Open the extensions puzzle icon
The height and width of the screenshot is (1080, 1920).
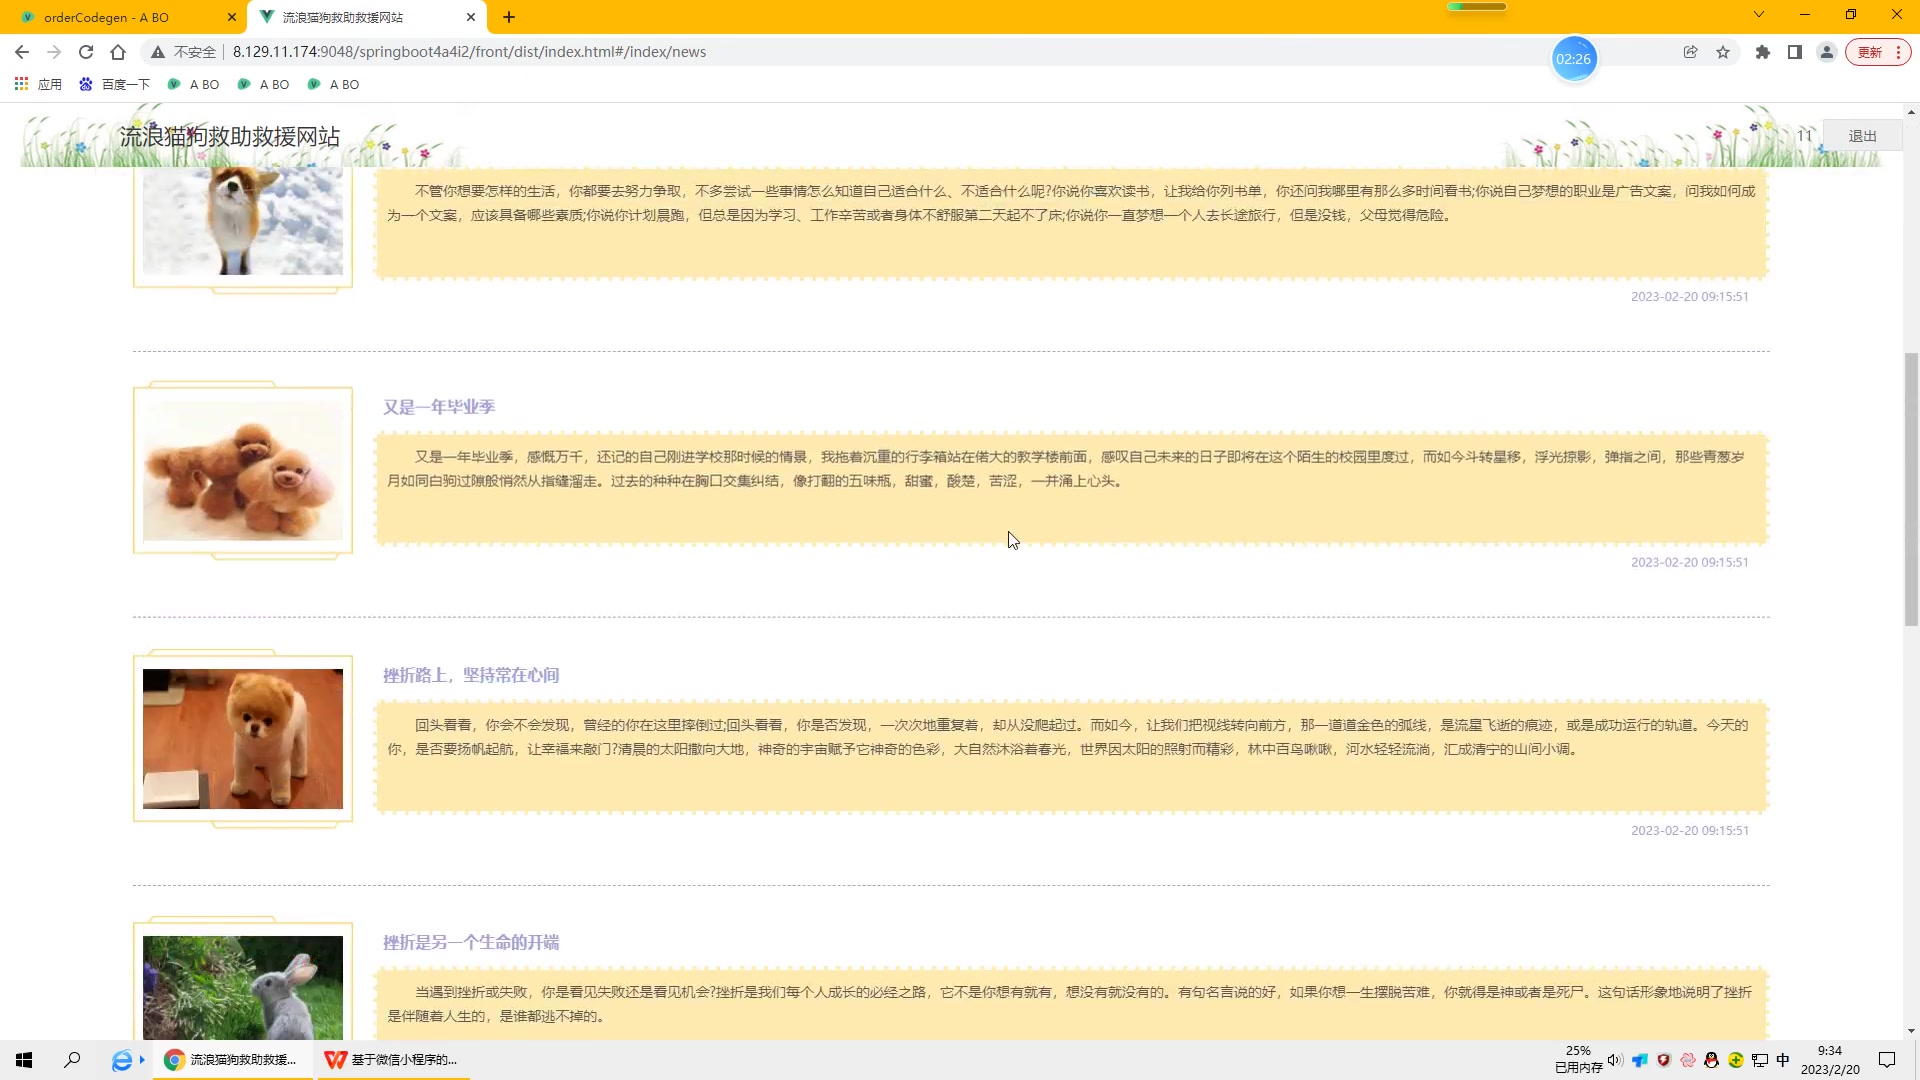[x=1763, y=52]
